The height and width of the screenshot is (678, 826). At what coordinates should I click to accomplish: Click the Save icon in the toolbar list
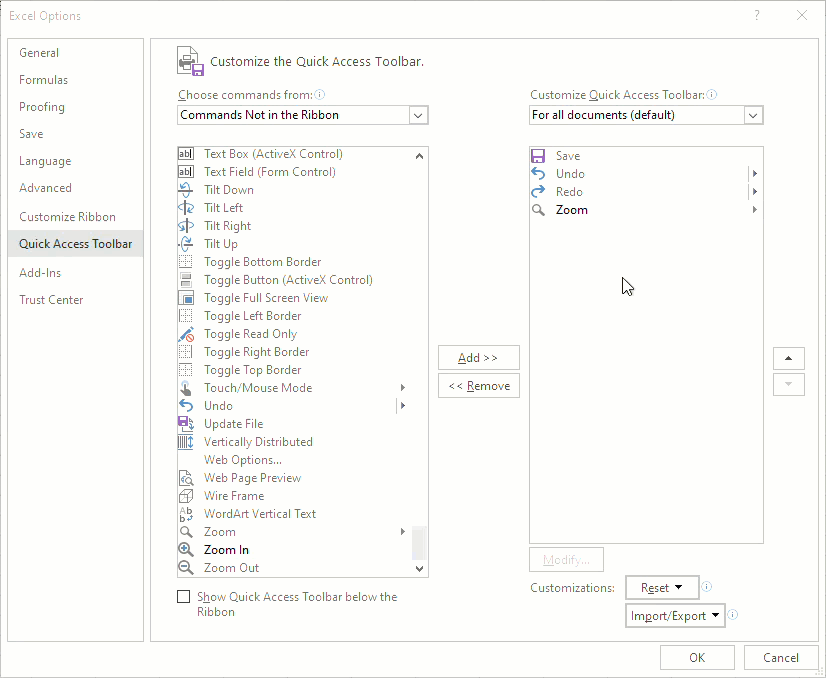[538, 156]
